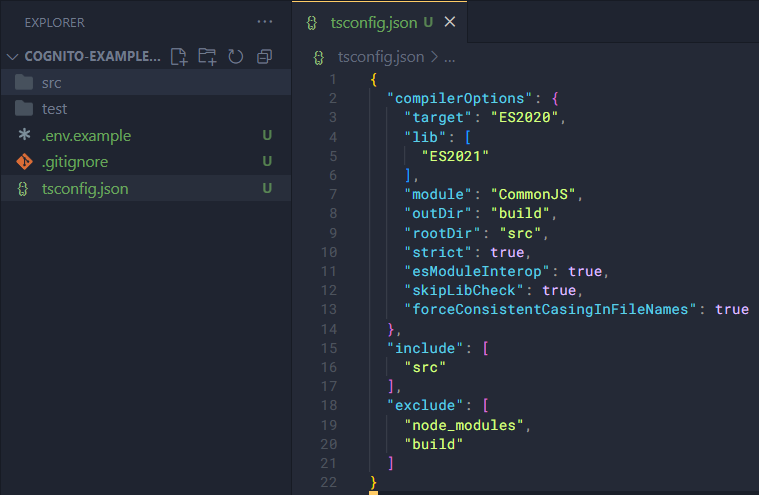Click the src folder icon
Viewport: 759px width, 495px height.
pos(25,83)
